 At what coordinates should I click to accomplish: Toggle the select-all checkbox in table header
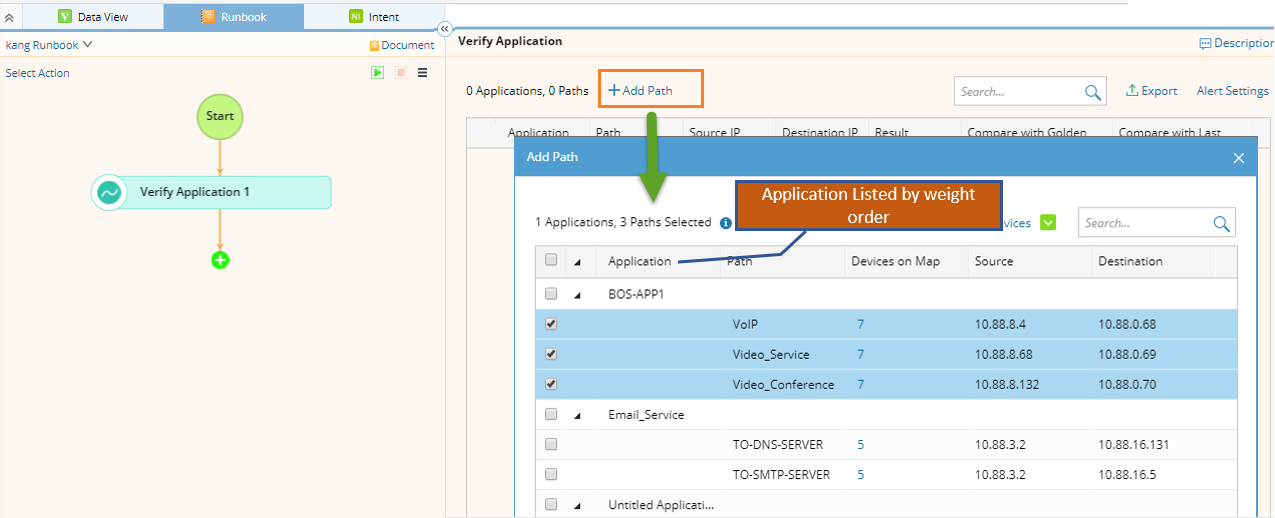[x=551, y=260]
